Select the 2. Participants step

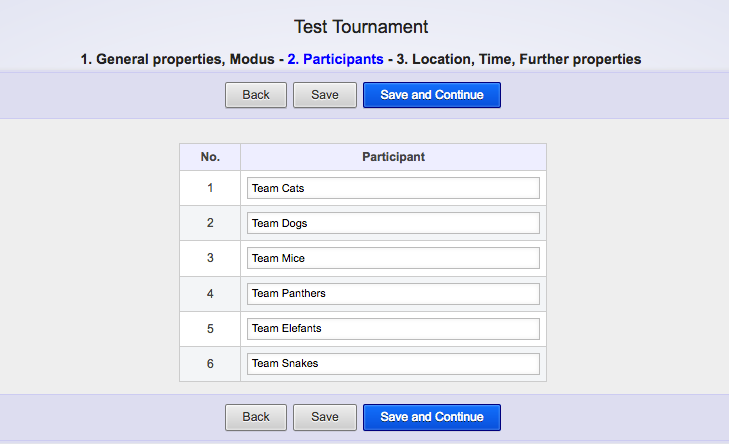pyautogui.click(x=335, y=59)
